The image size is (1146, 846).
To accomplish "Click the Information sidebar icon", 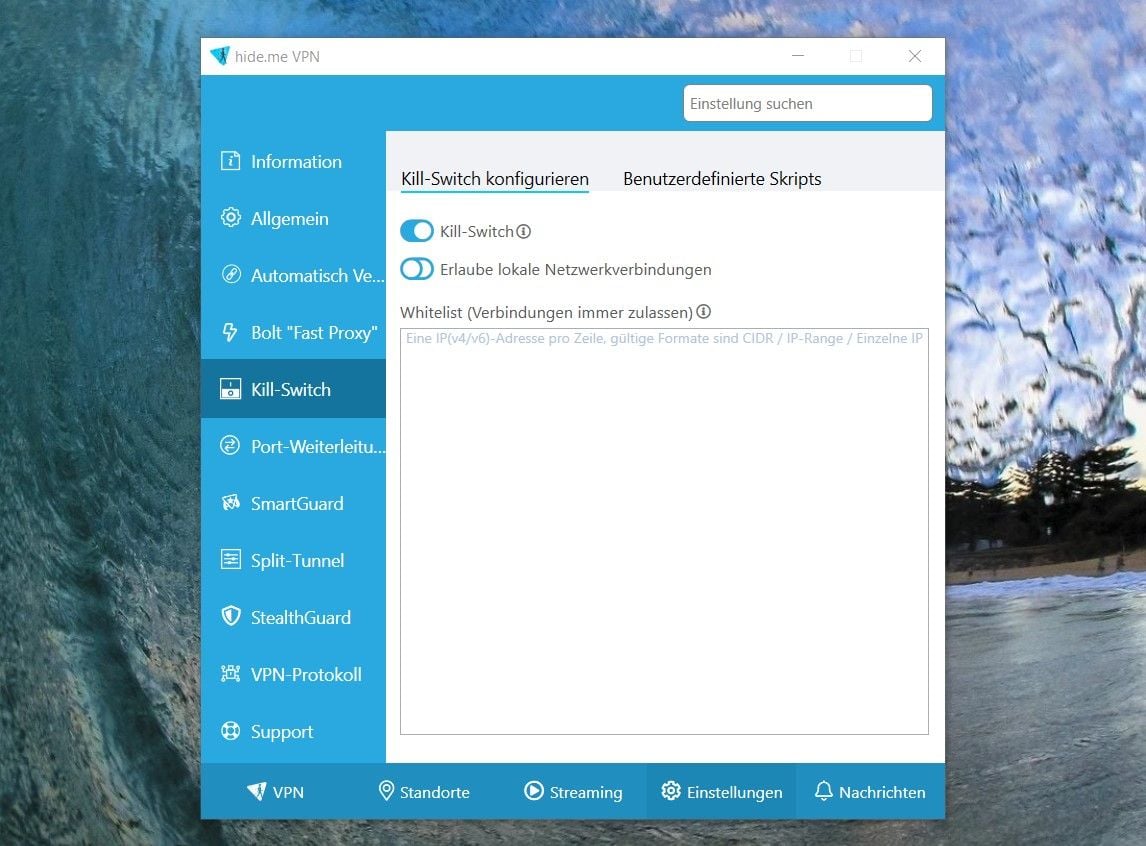I will coord(230,161).
